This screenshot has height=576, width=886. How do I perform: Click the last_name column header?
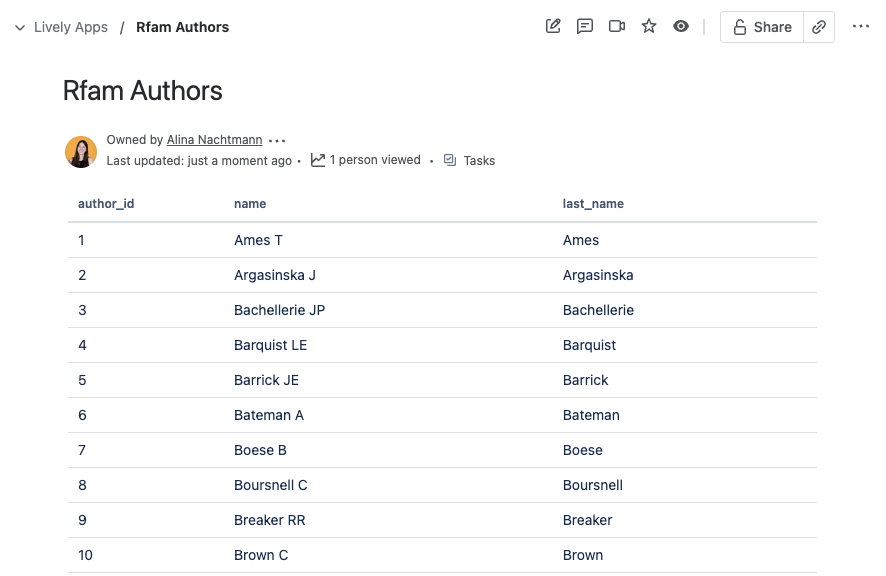592,203
